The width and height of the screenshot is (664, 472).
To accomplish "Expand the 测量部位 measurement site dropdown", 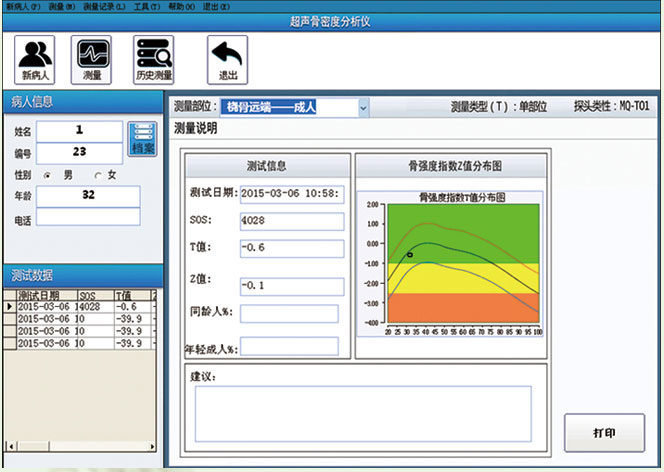I will [362, 107].
